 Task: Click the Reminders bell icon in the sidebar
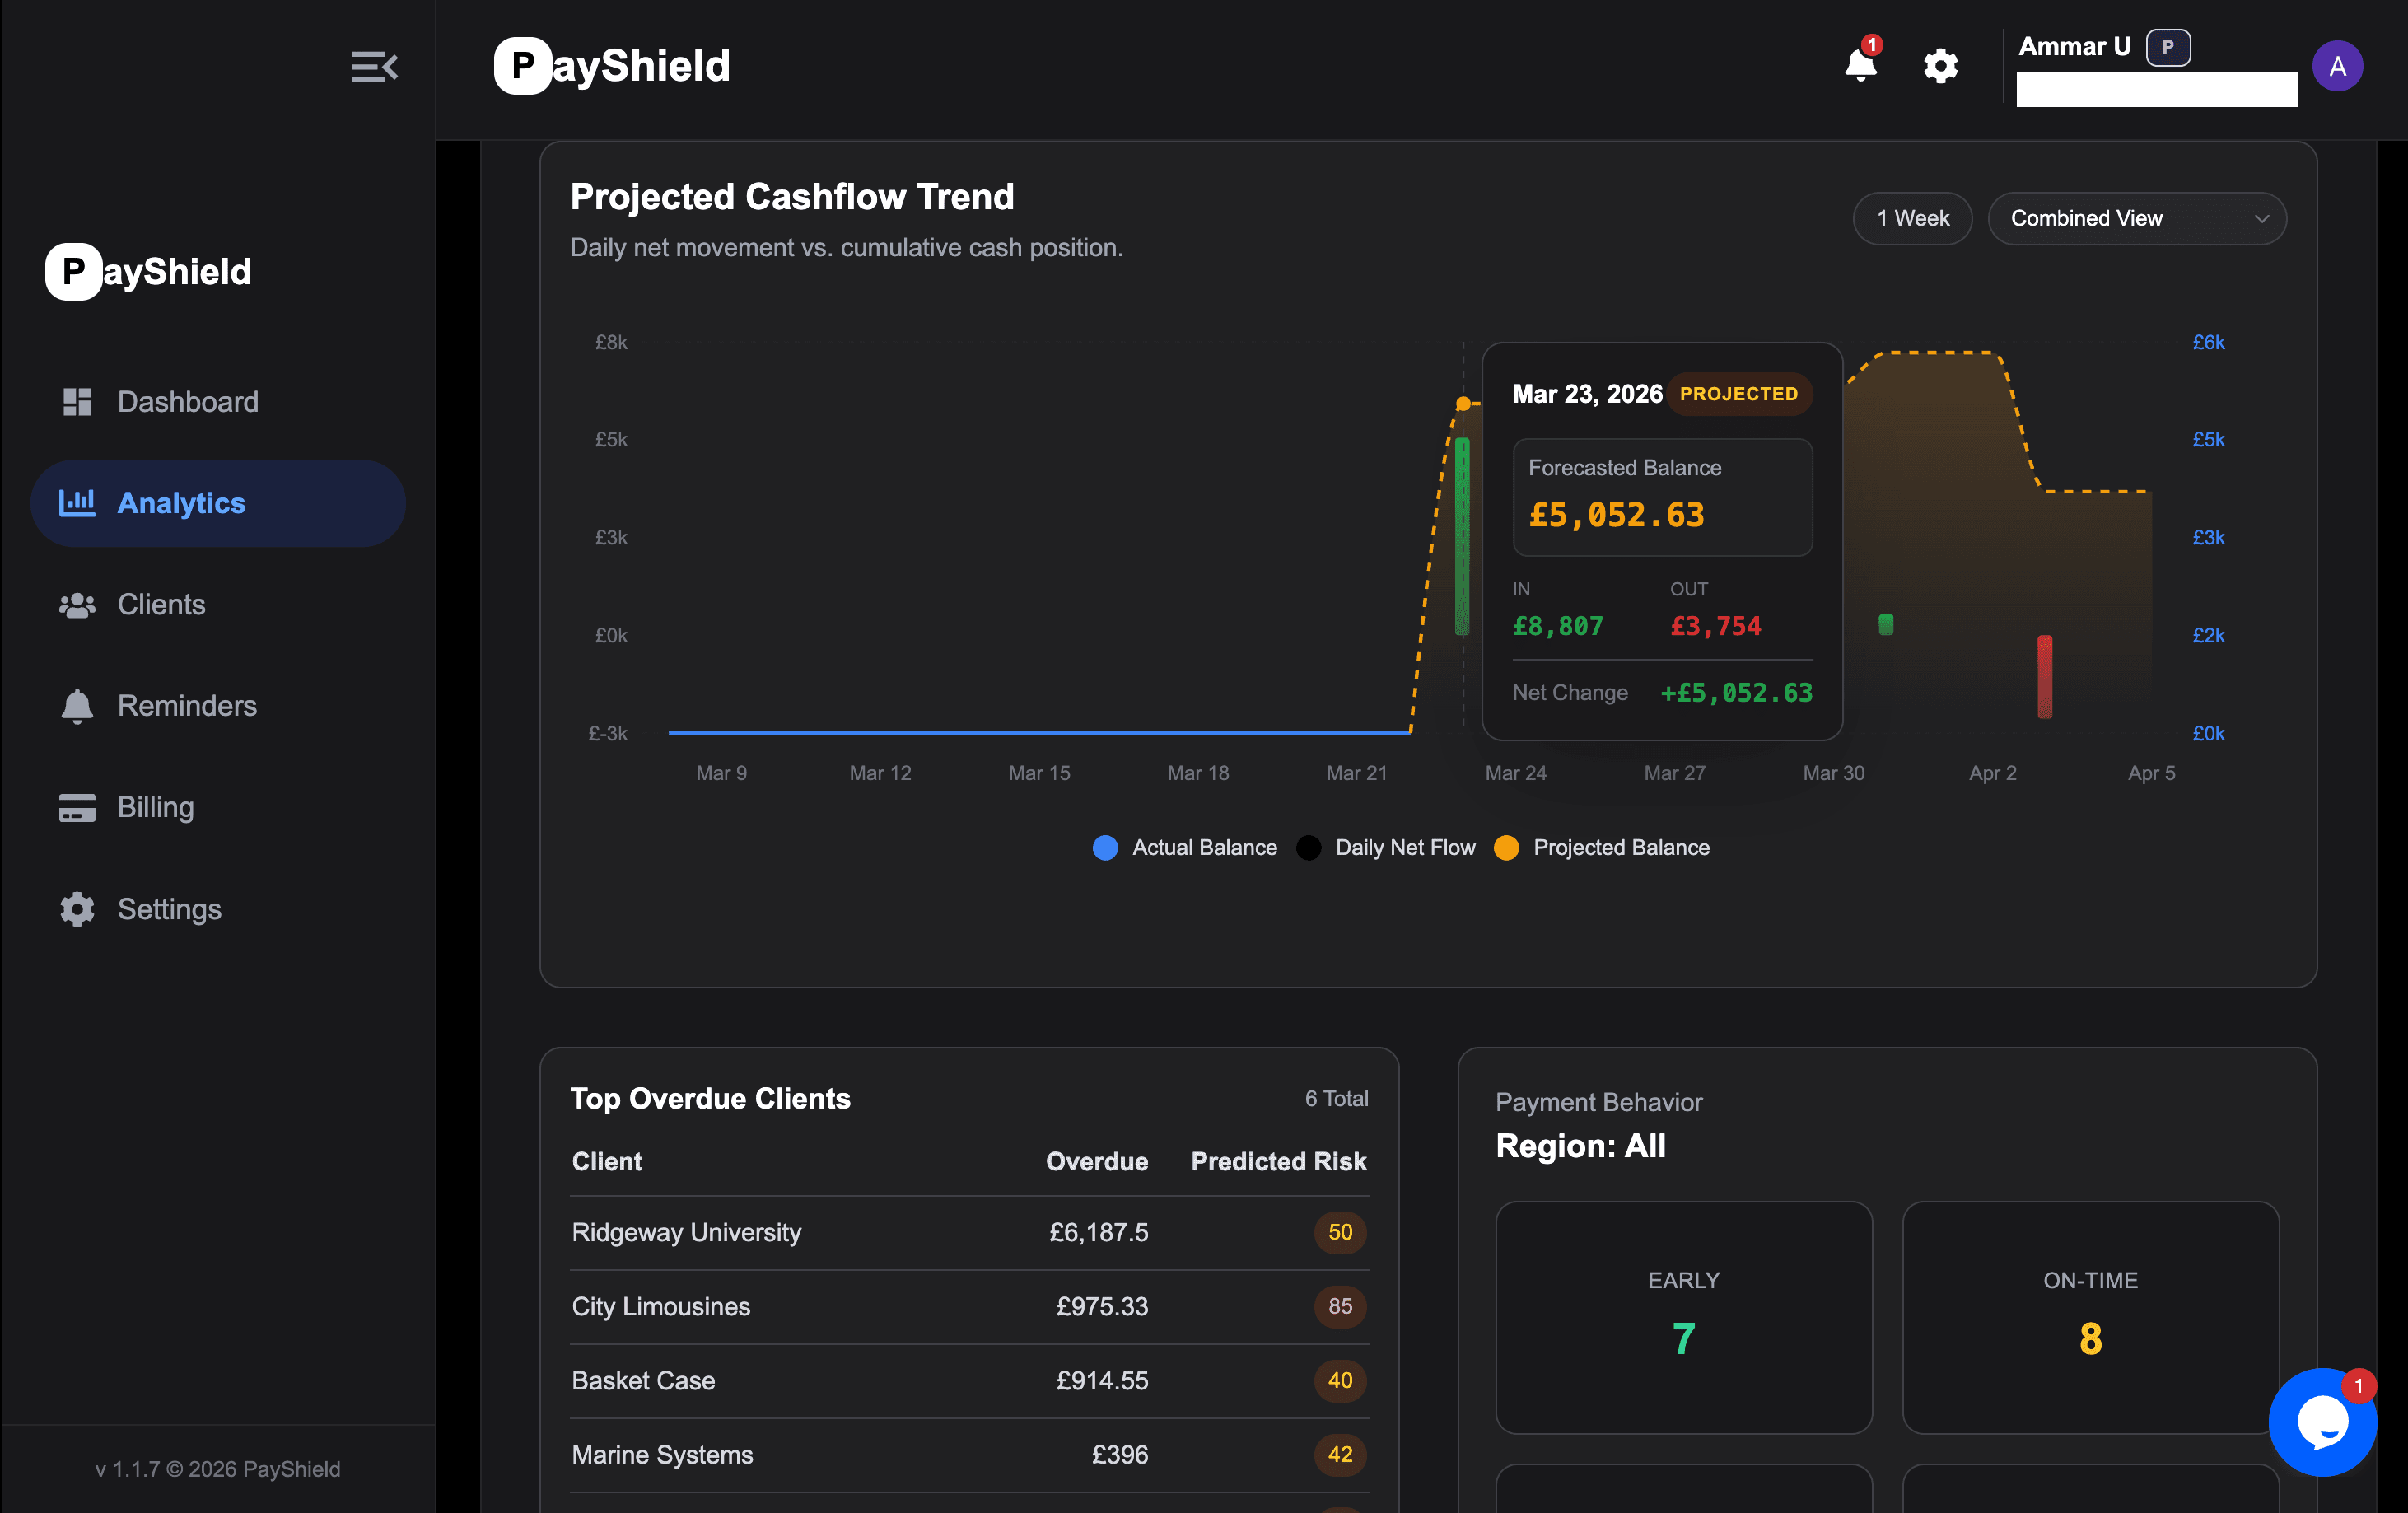77,706
